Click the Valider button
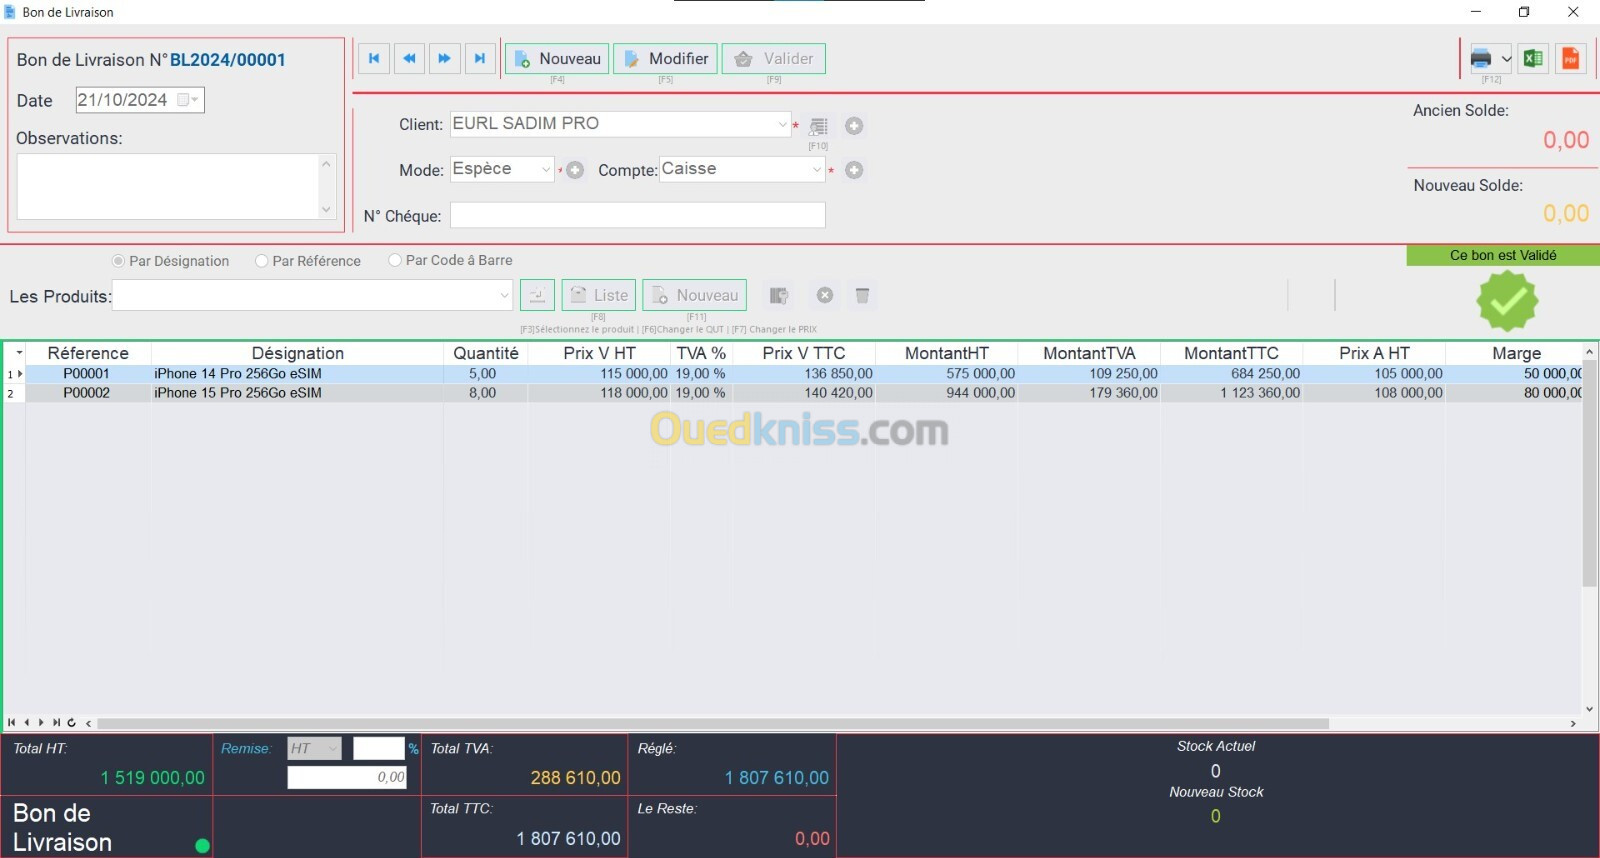1600x858 pixels. [x=774, y=59]
